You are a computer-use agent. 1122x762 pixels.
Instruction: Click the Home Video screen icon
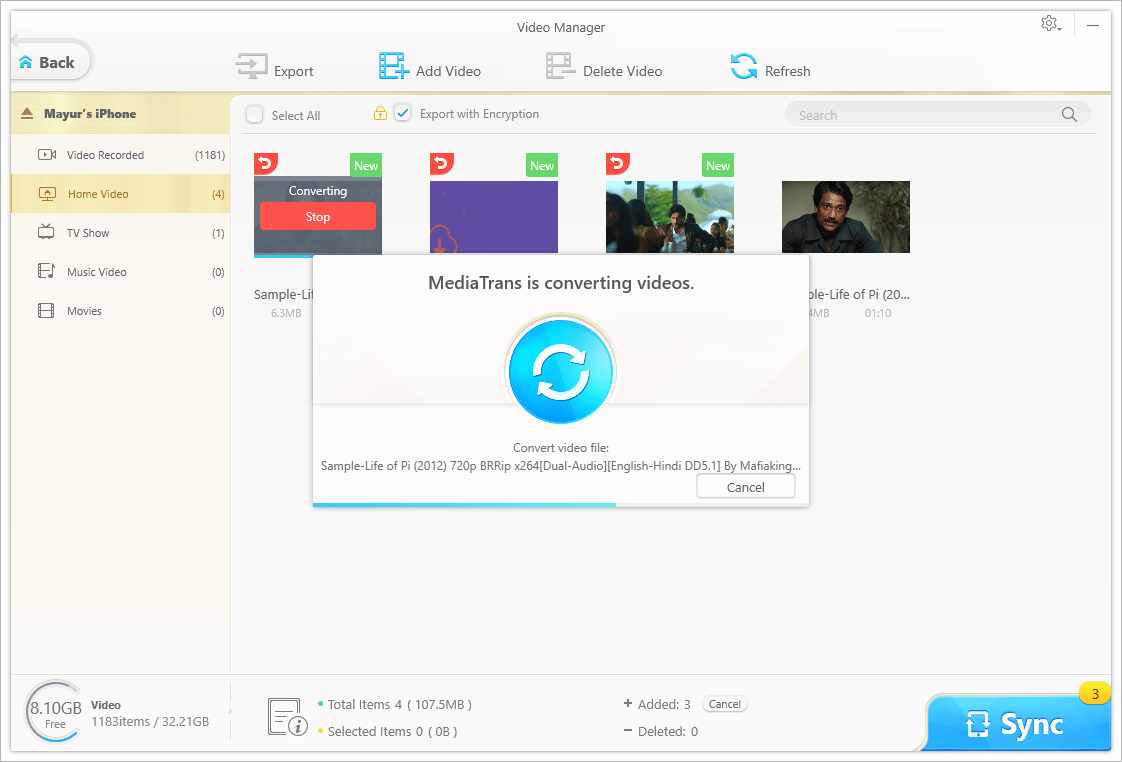(x=47, y=194)
